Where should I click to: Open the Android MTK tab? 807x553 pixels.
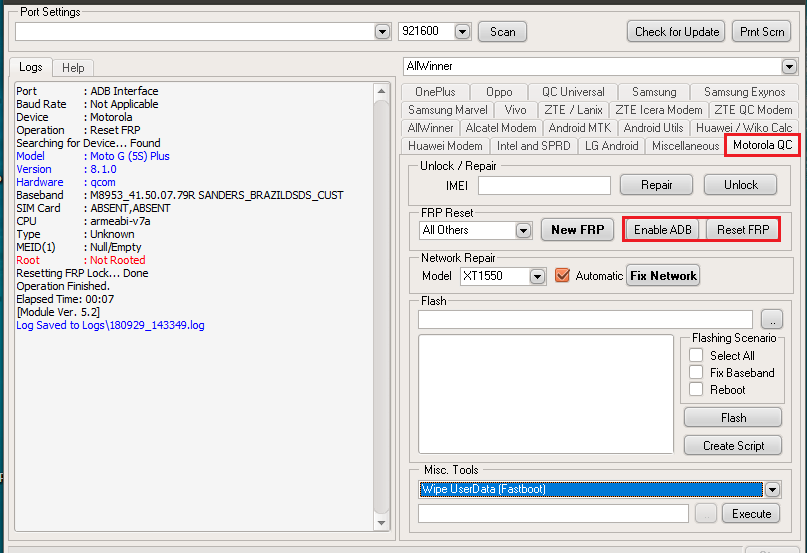click(580, 128)
